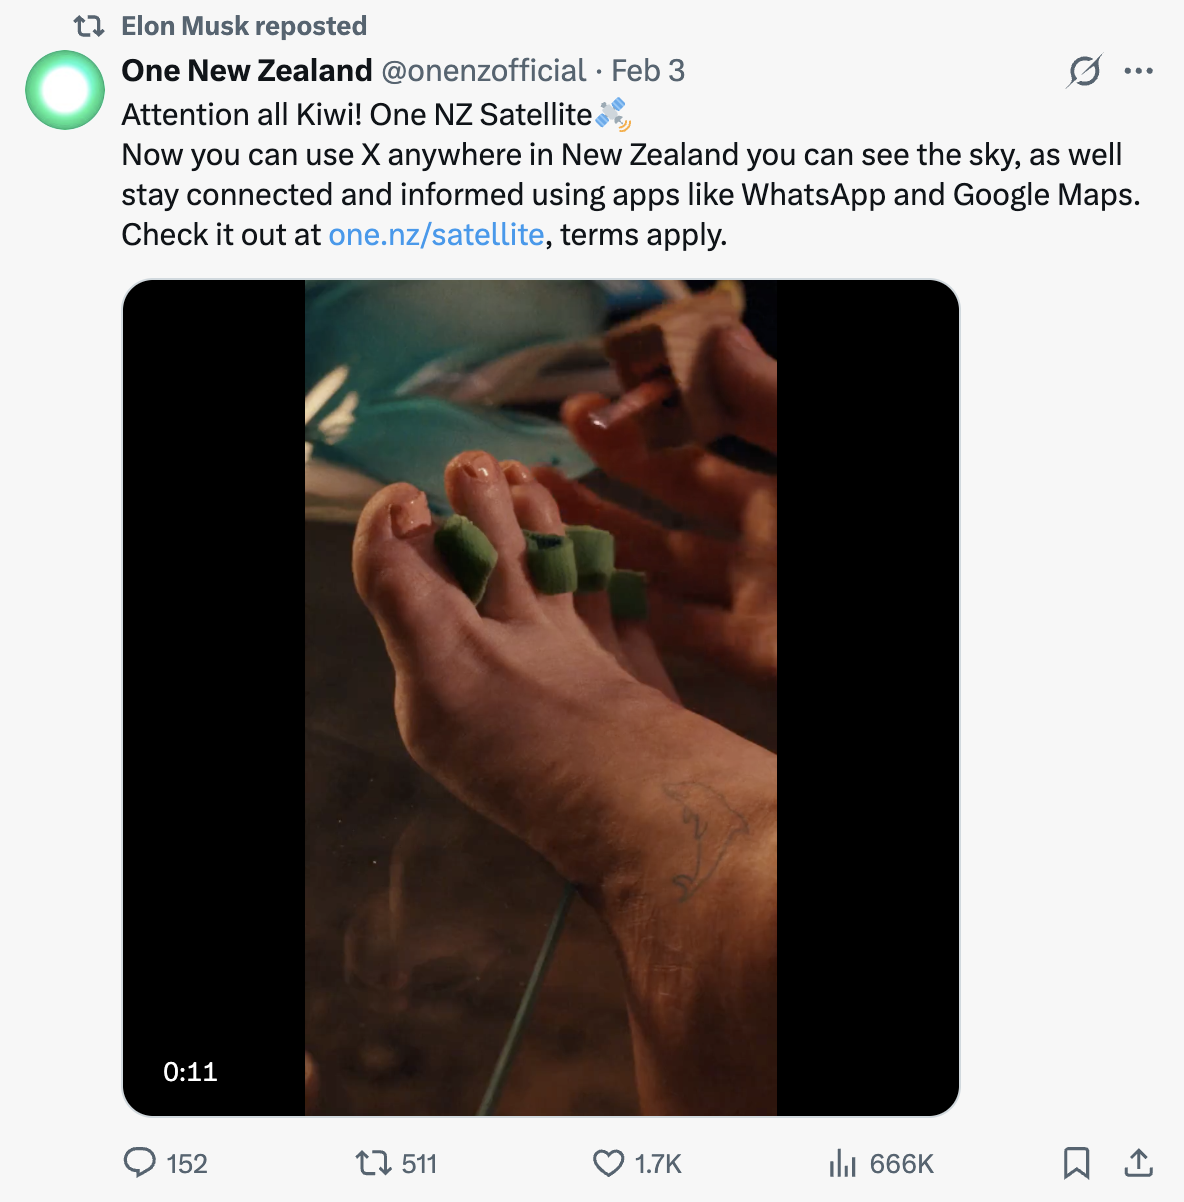Click the 0:11 video duration badge

190,1072
